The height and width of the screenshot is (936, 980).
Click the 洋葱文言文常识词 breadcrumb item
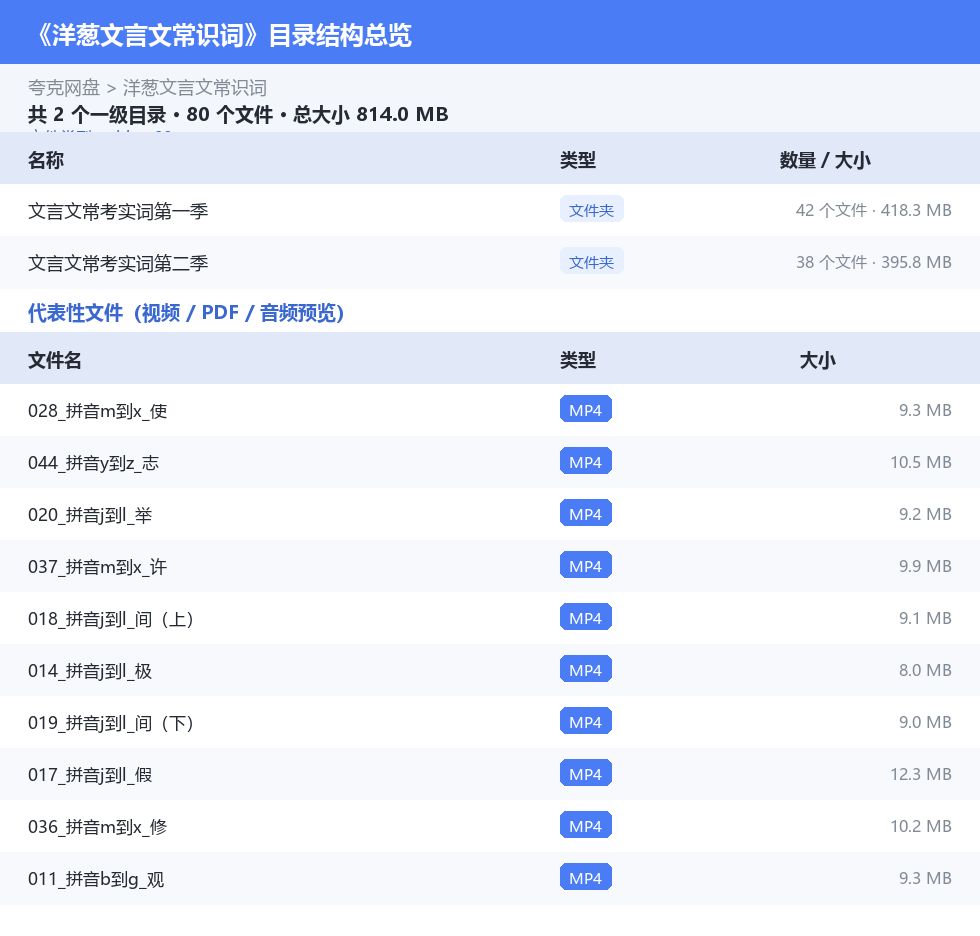(x=194, y=88)
